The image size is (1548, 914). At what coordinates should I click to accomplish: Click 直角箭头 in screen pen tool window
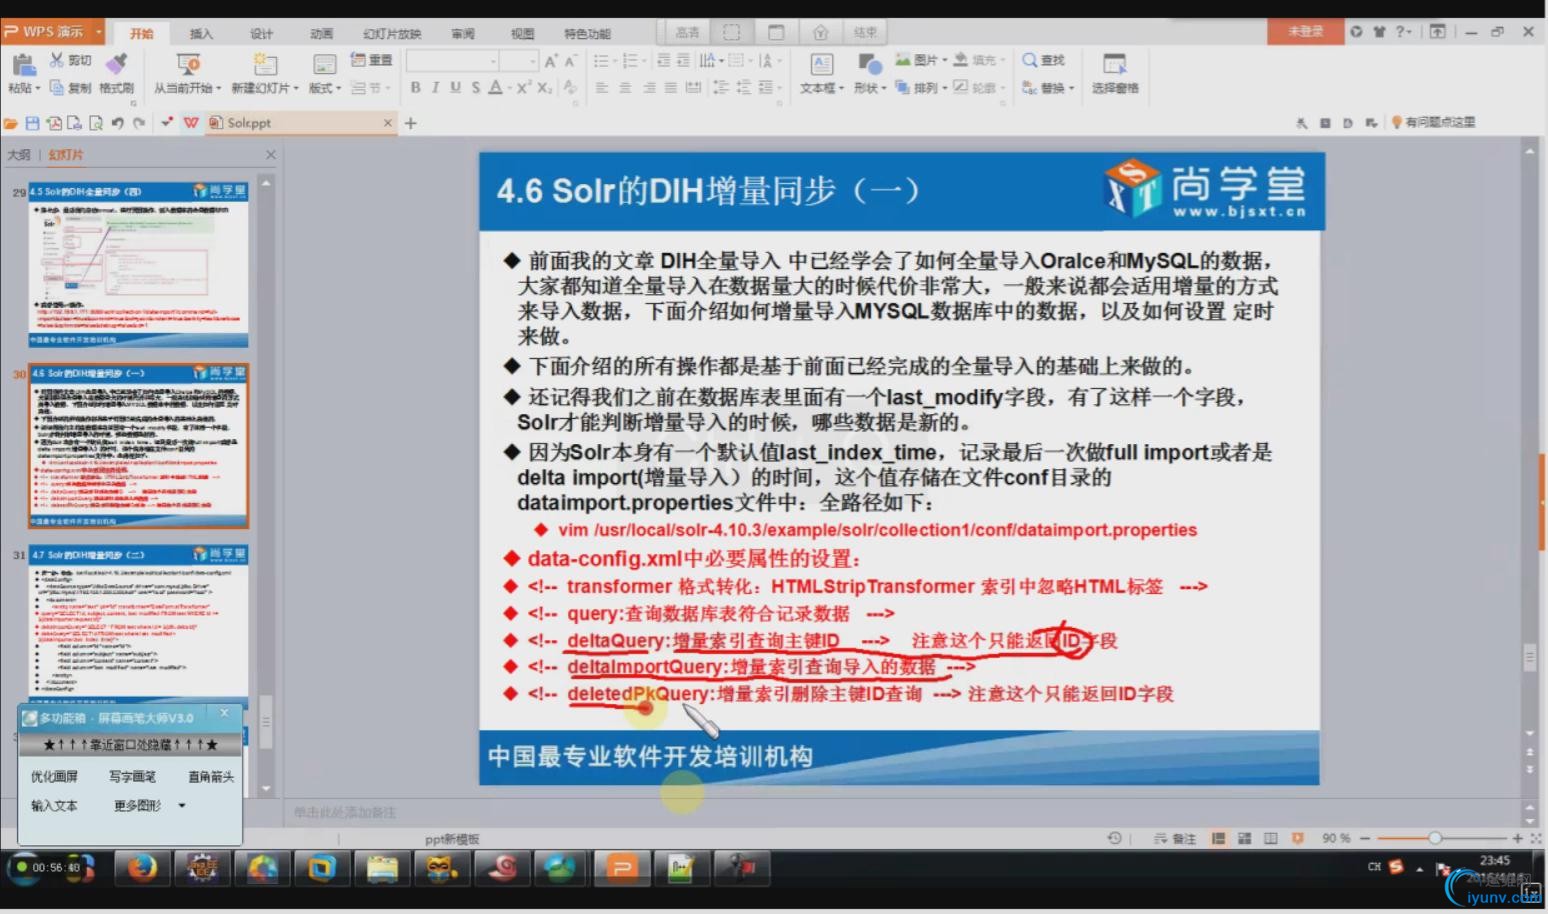point(210,776)
